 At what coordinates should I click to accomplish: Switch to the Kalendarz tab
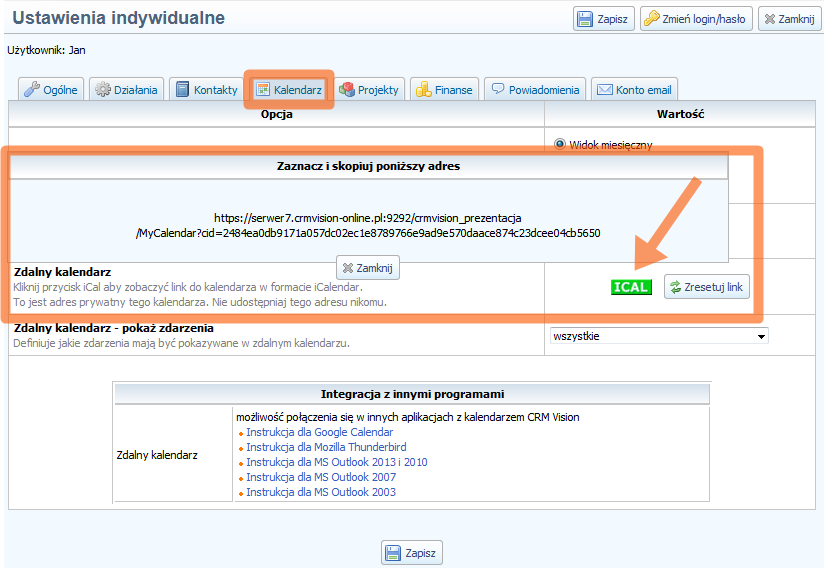click(x=289, y=90)
